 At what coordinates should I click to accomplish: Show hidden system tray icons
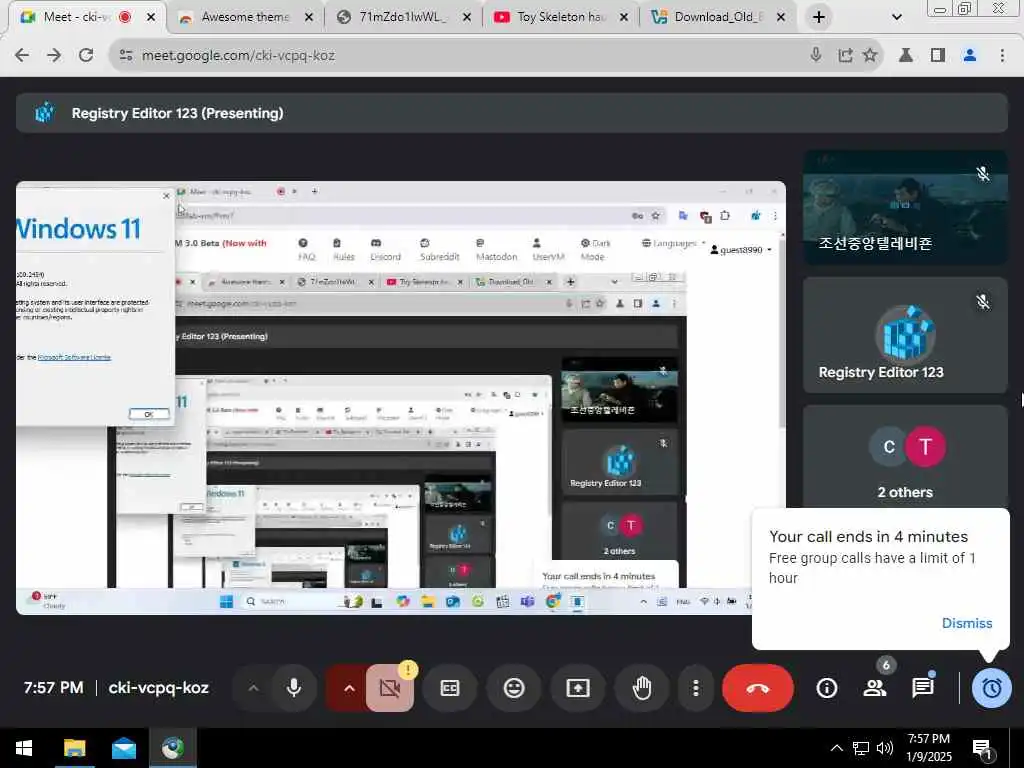pyautogui.click(x=836, y=748)
